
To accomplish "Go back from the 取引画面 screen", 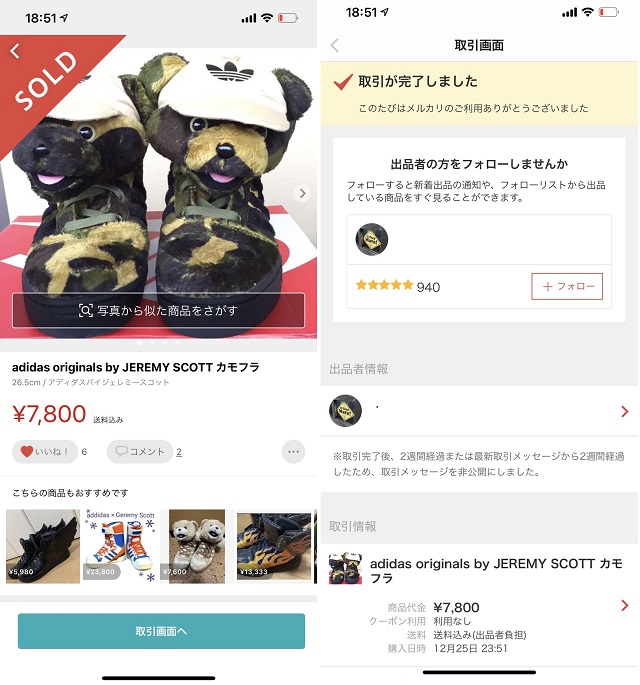I will click(x=335, y=45).
